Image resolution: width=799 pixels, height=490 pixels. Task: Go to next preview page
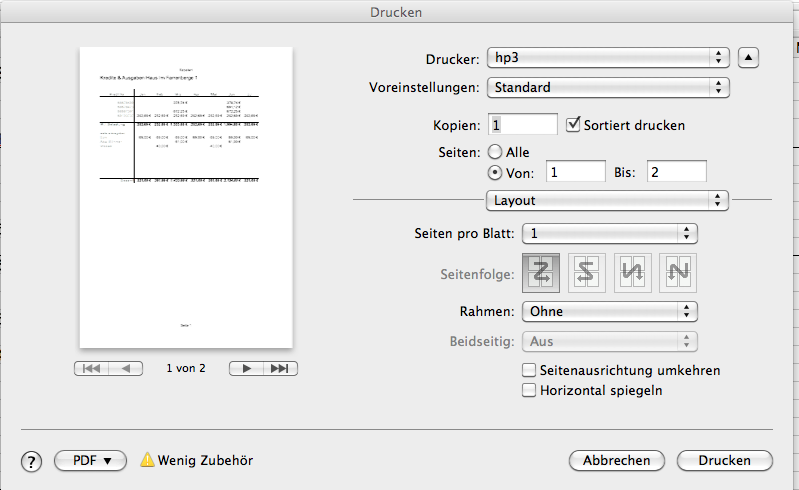[247, 368]
